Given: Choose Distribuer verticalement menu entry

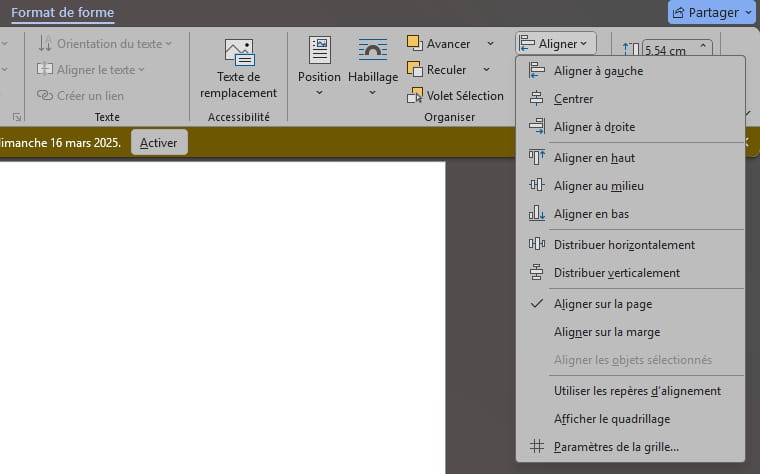Looking at the screenshot, I should (630, 273).
